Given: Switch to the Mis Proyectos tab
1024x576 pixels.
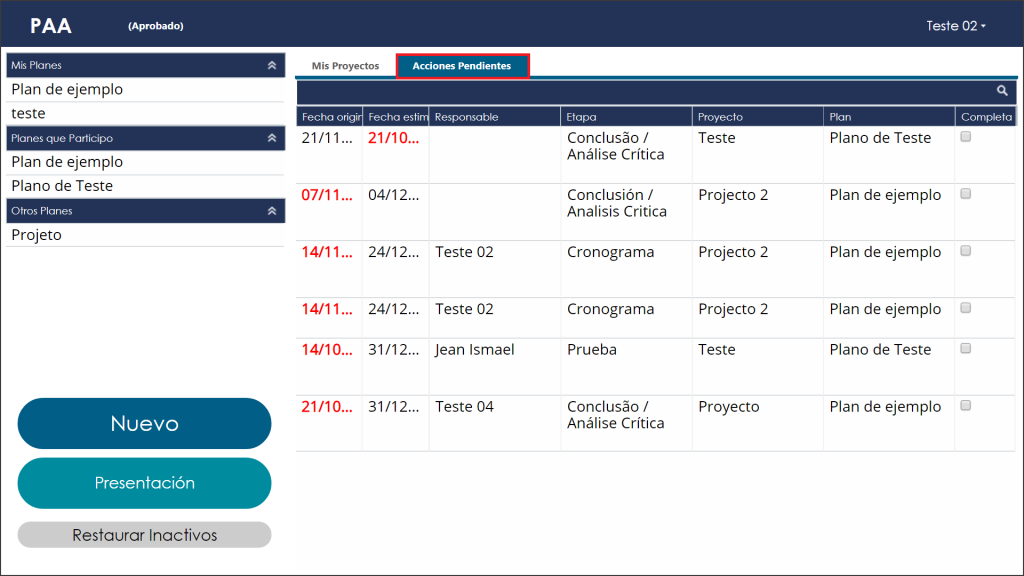Looking at the screenshot, I should (x=345, y=66).
